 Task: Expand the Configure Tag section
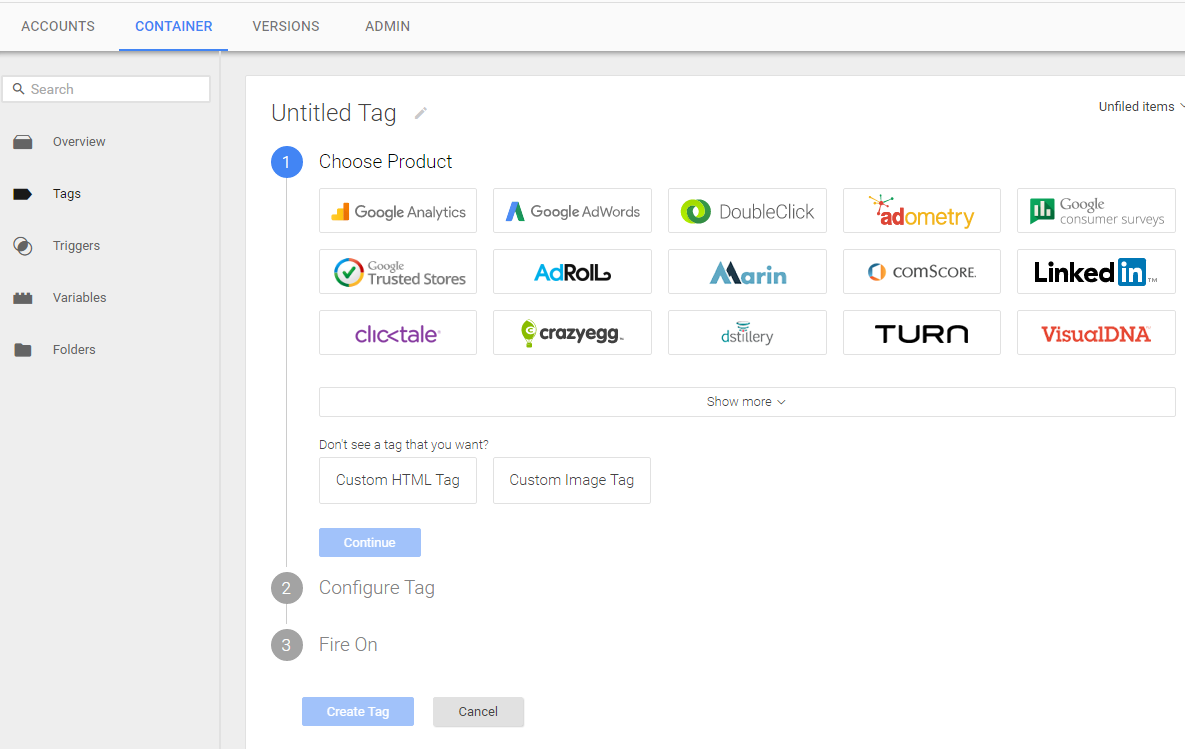376,588
